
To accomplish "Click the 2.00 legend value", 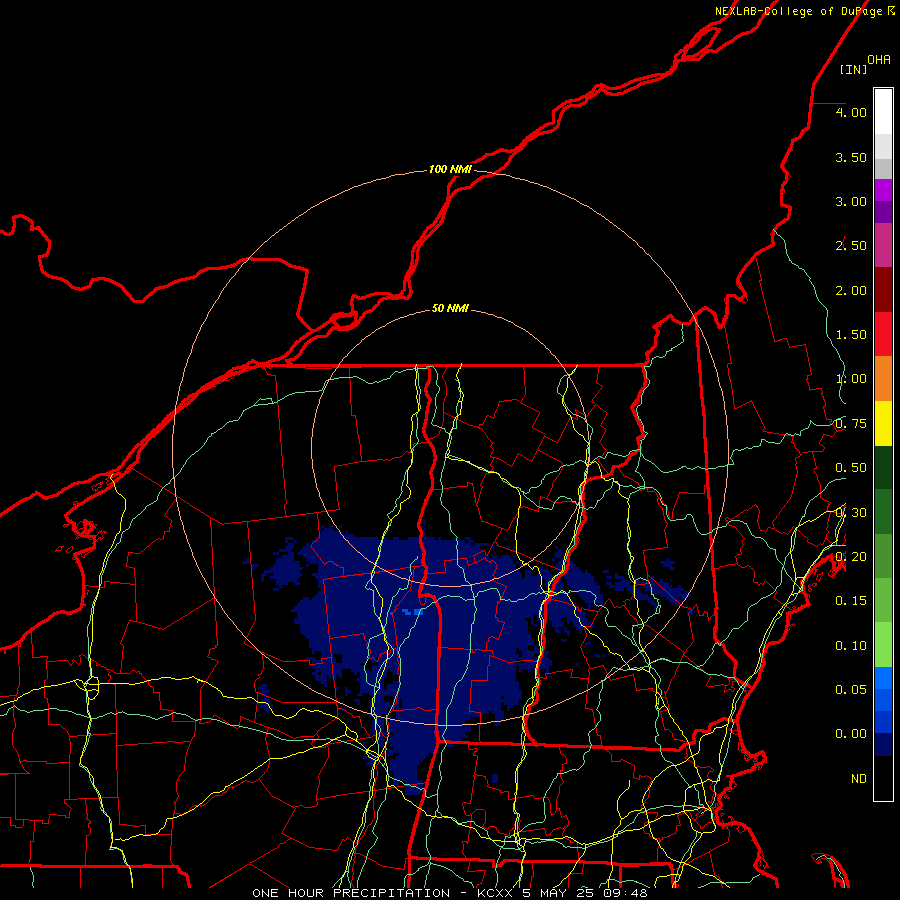I will point(851,290).
